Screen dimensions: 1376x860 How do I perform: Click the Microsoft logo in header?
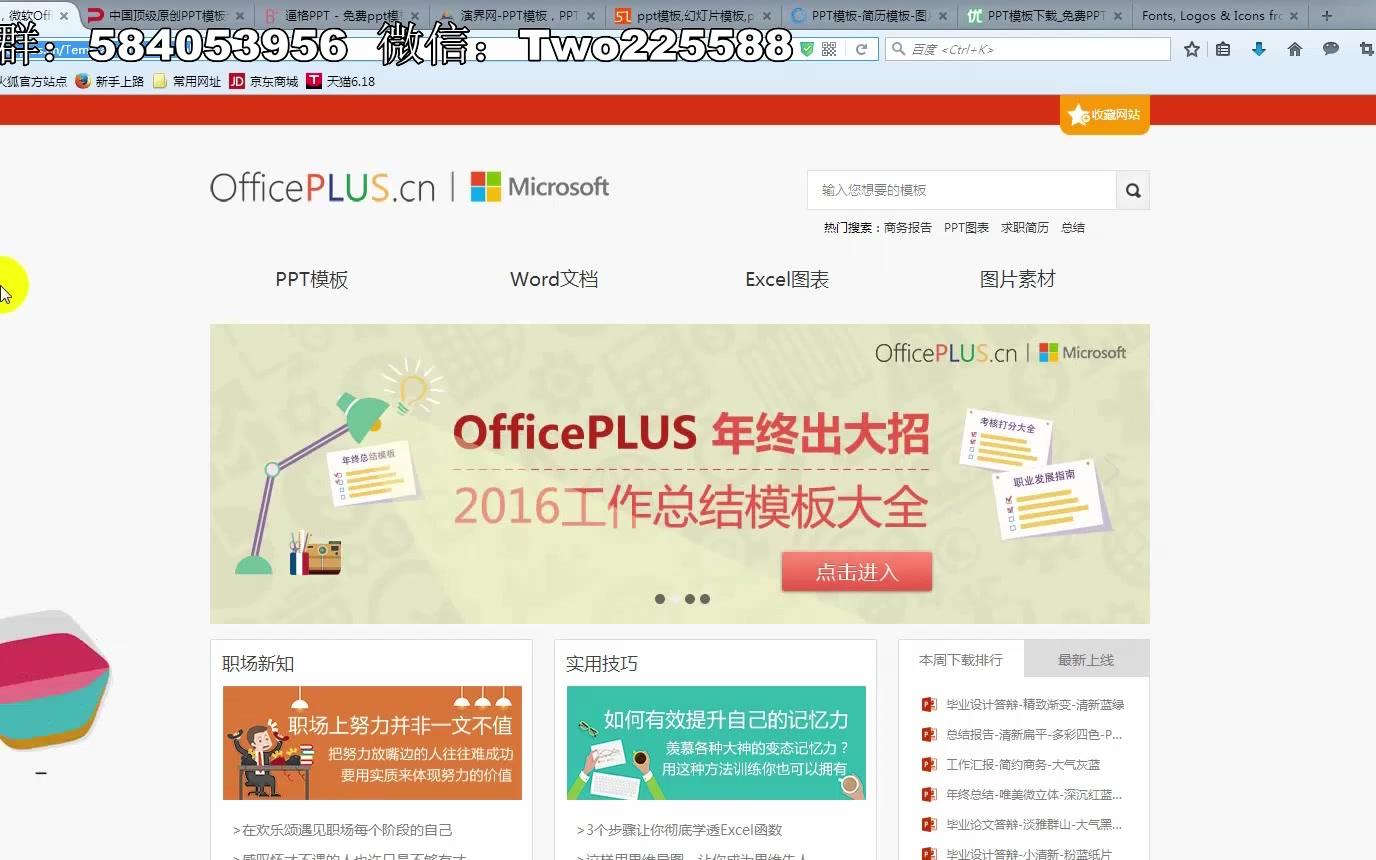(540, 187)
